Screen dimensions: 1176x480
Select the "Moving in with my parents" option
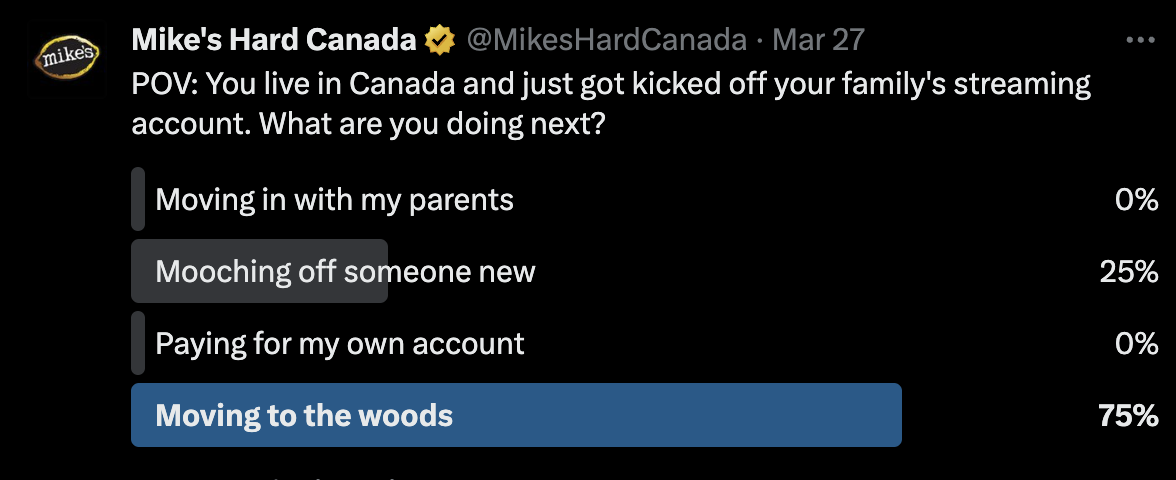pos(335,200)
